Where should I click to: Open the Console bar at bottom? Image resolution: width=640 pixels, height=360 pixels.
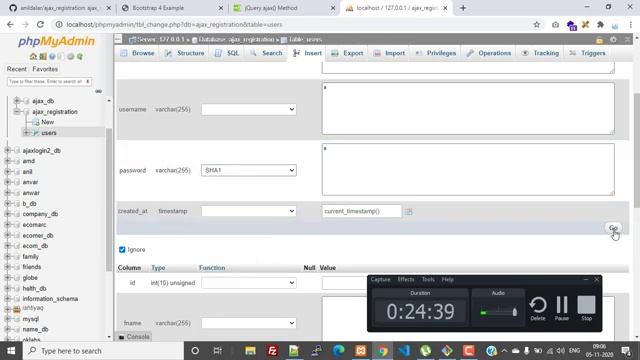134,337
